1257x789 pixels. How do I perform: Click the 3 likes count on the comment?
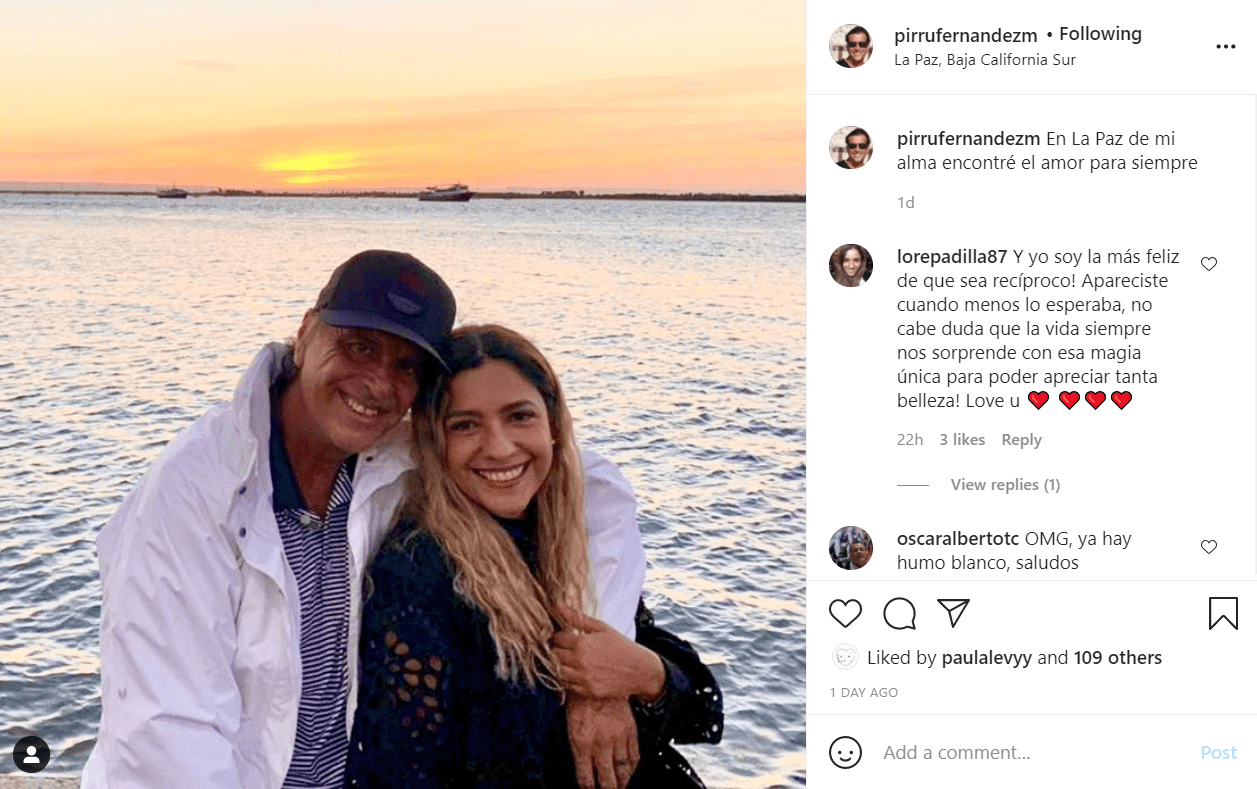click(x=961, y=439)
